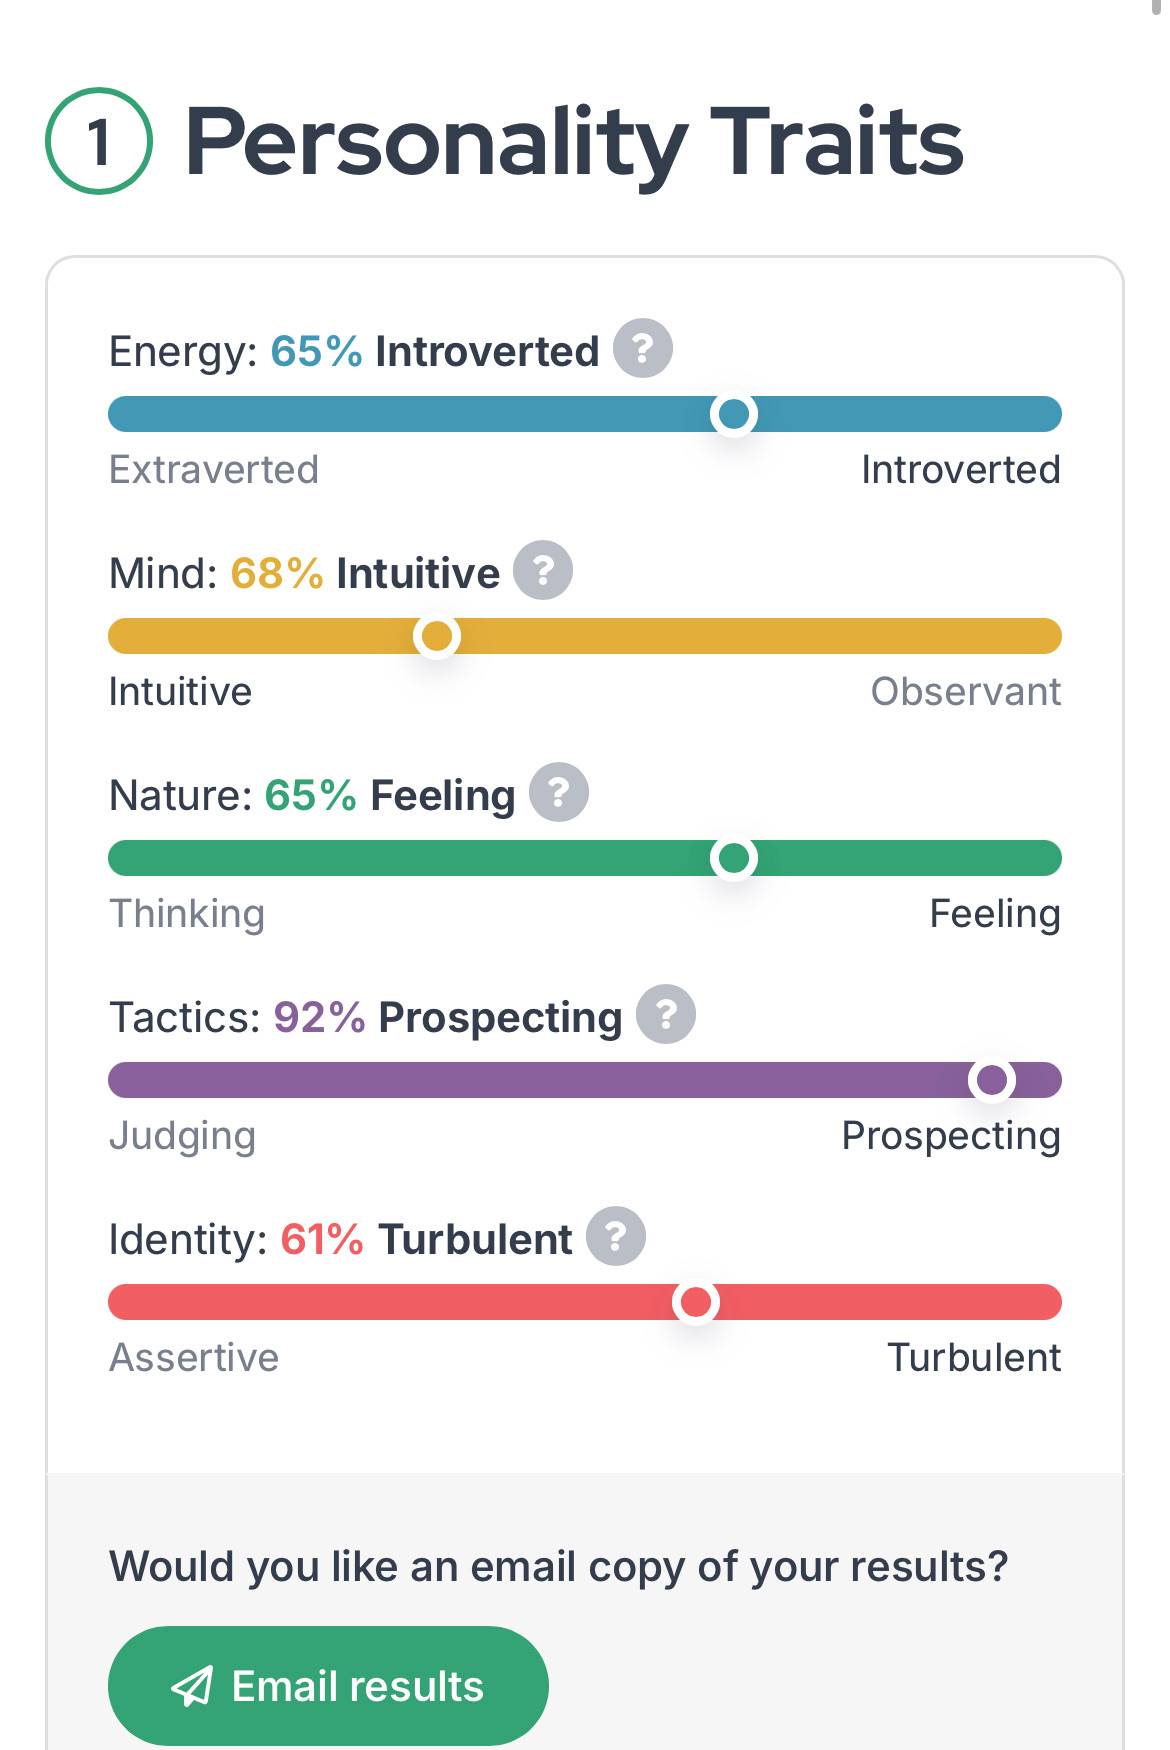Image resolution: width=1170 pixels, height=1750 pixels.
Task: Select the Assertive label under Identity bar
Action: pos(194,1357)
